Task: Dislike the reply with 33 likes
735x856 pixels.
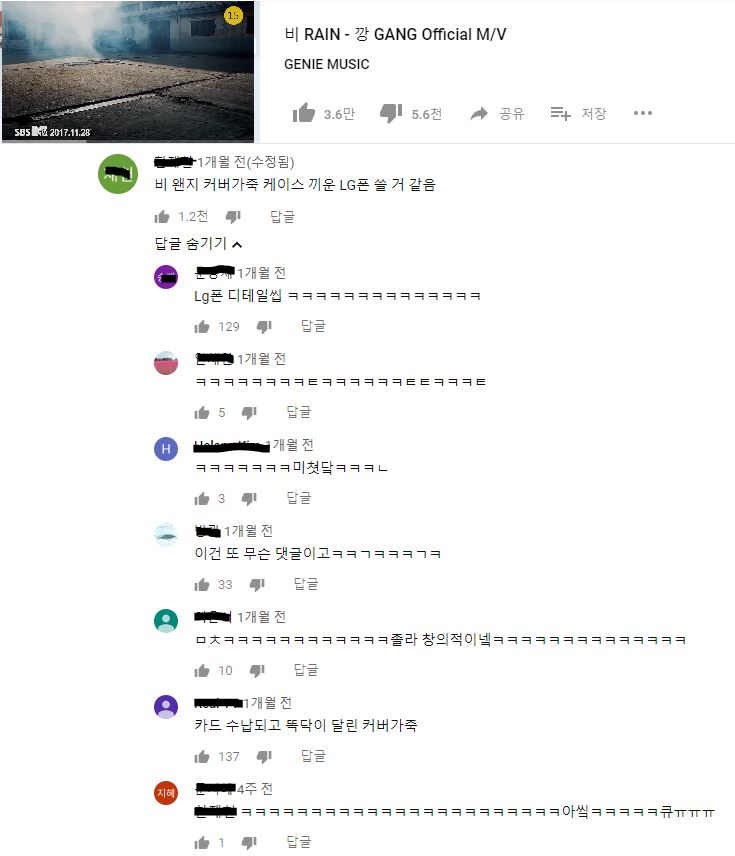Action: 257,585
